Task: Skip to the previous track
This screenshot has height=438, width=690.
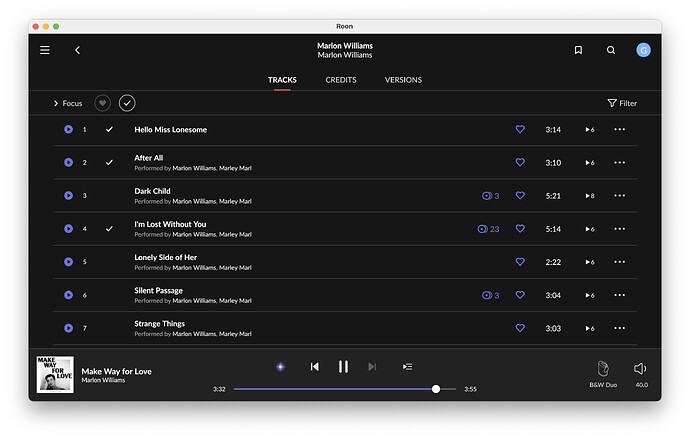Action: point(314,367)
